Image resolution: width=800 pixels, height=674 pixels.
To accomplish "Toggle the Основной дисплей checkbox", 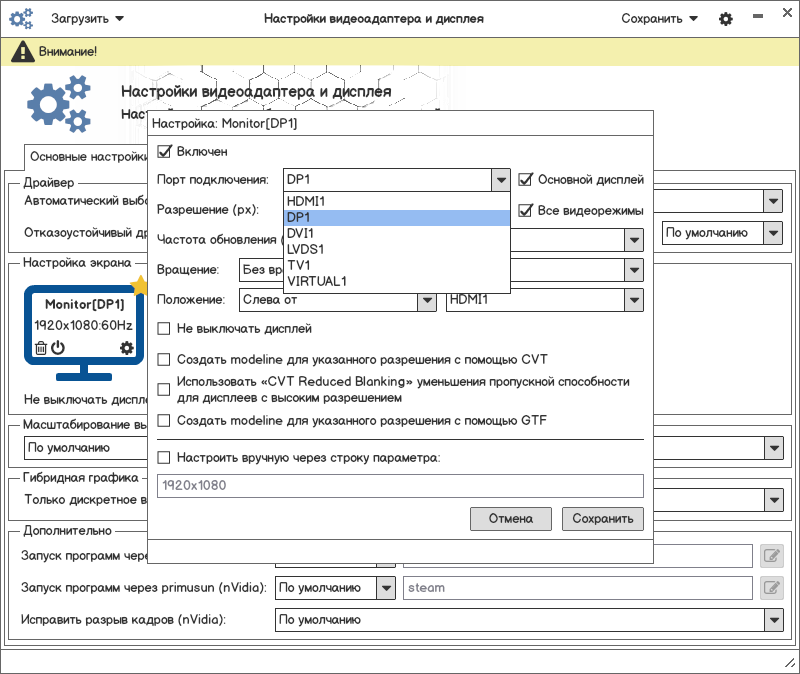I will point(526,180).
